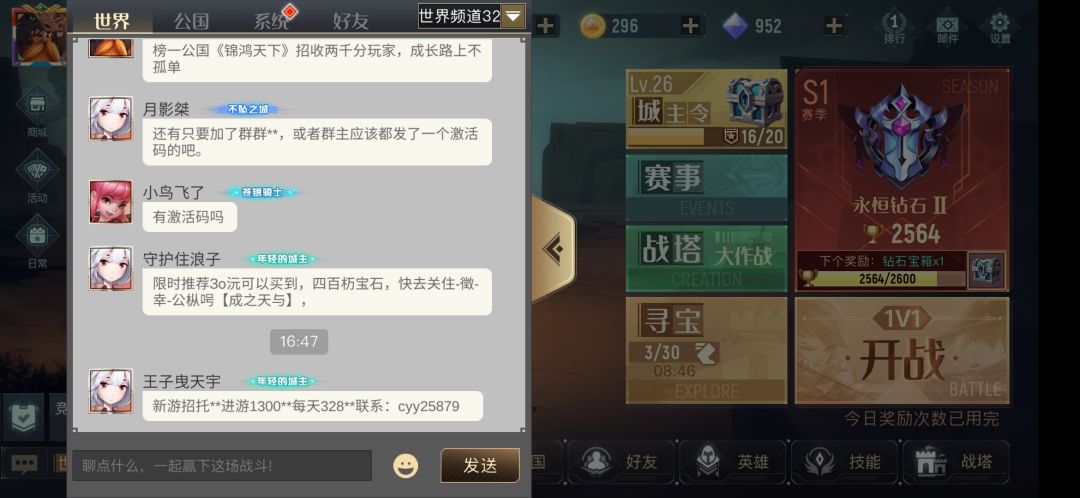
Task: Click the settings gear icon (设置)
Action: coord(1000,28)
